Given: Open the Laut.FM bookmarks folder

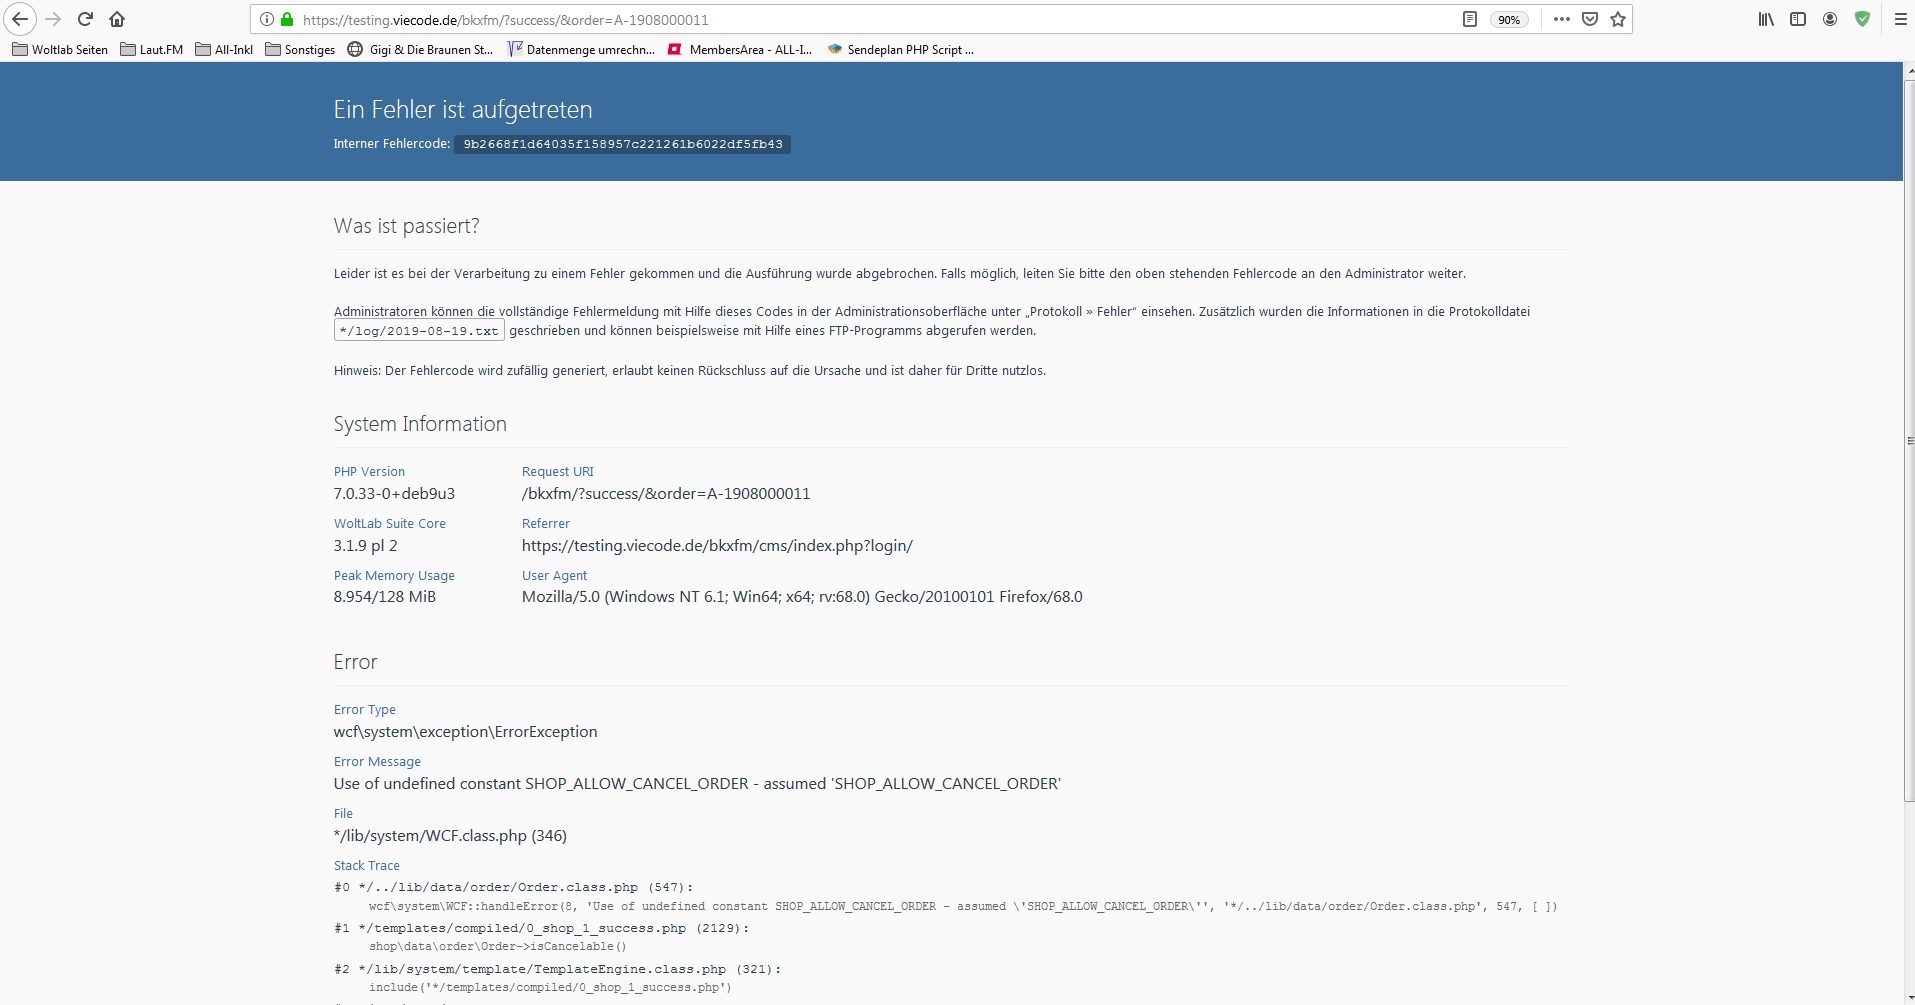Looking at the screenshot, I should tap(152, 49).
